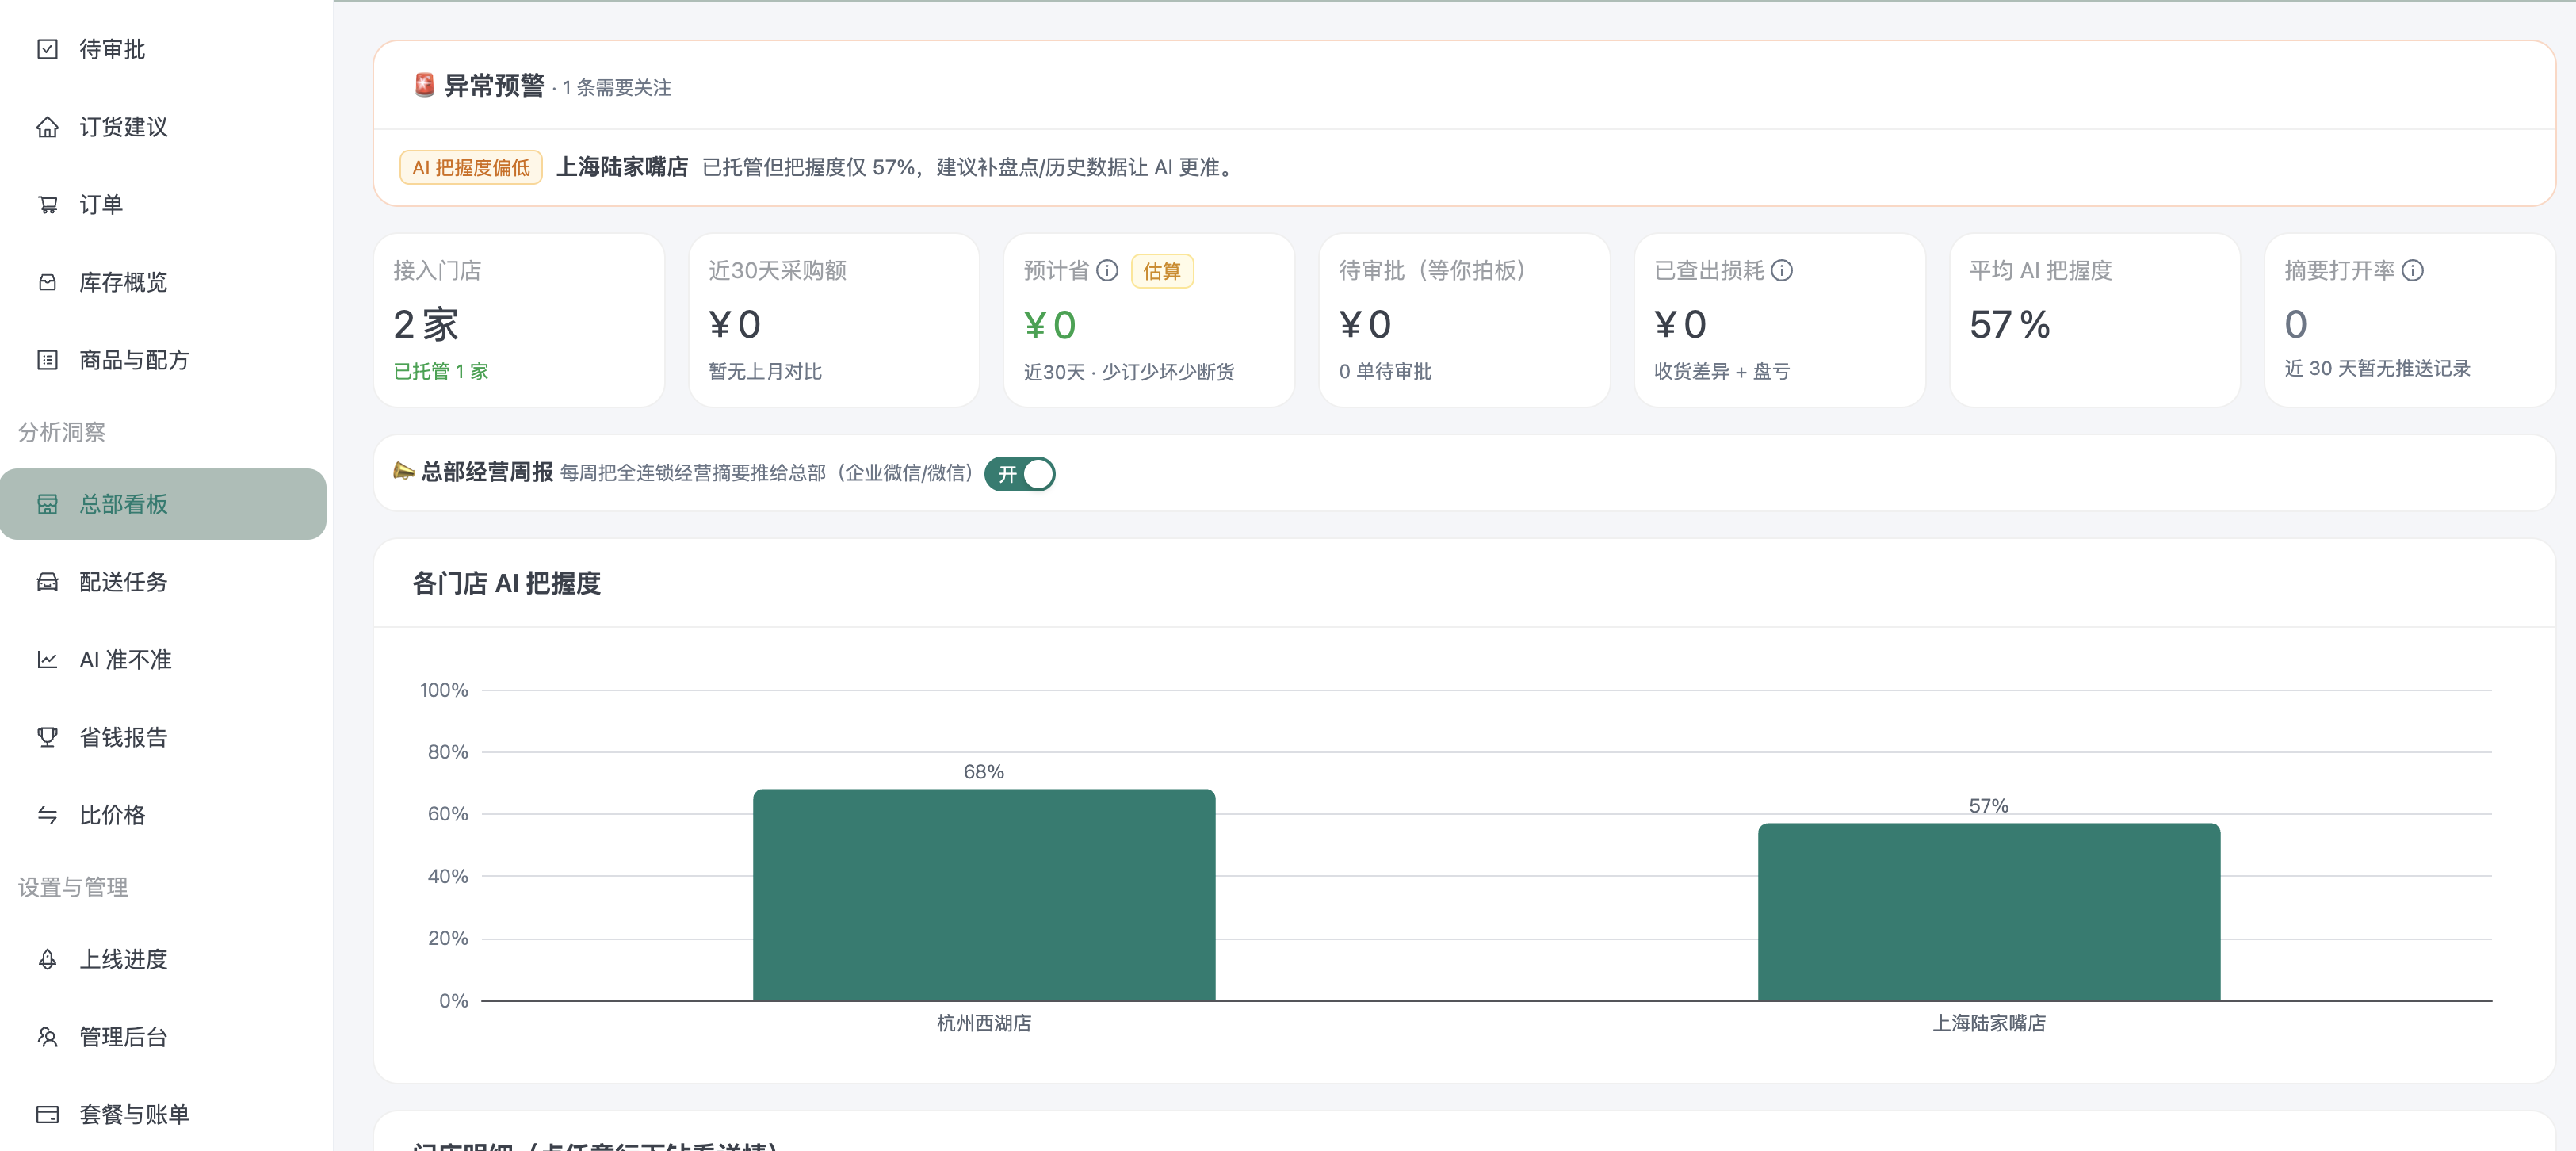Click the 估算 badge on 预计省 card

click(1162, 271)
